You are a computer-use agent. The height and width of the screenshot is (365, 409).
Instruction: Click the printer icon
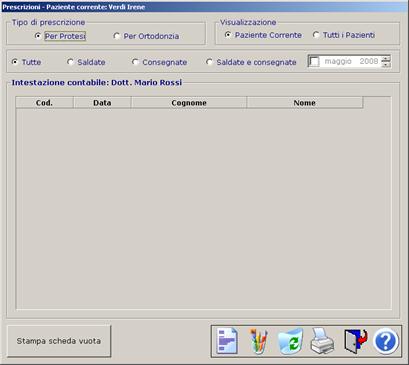click(322, 341)
